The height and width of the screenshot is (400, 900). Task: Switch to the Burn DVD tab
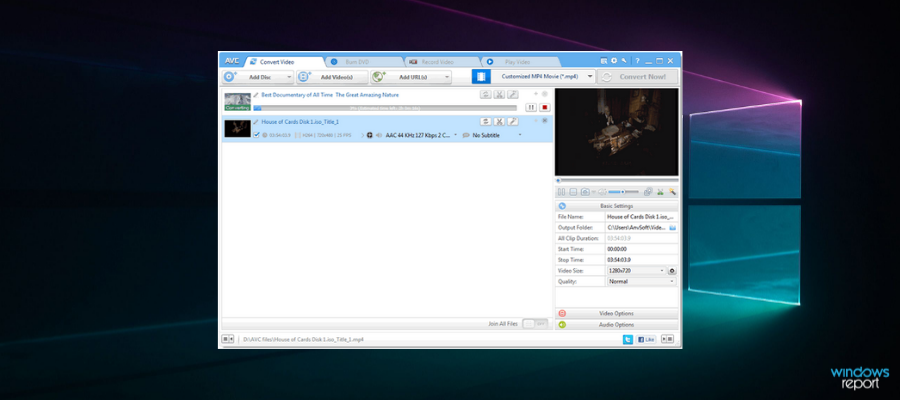point(363,62)
